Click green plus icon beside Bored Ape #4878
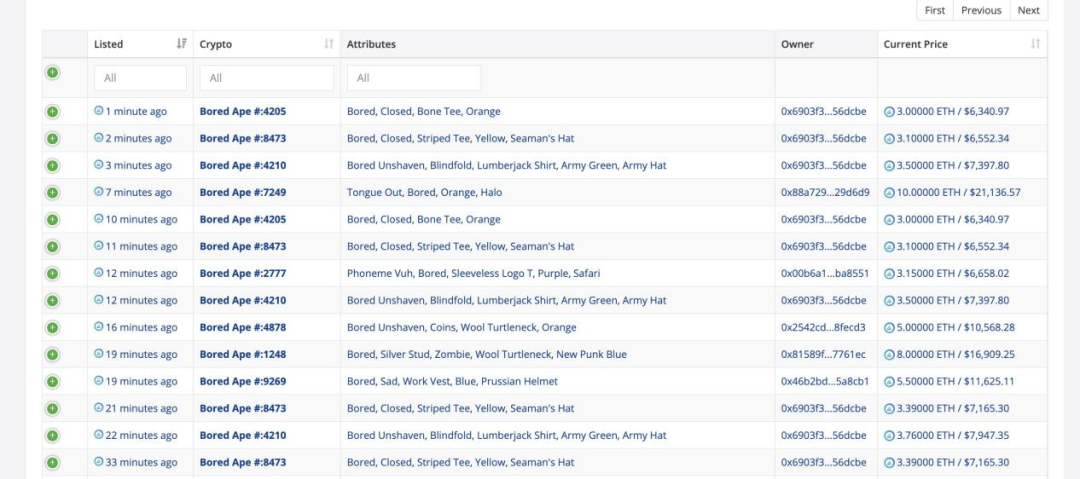The width and height of the screenshot is (1080, 479). pos(52,327)
